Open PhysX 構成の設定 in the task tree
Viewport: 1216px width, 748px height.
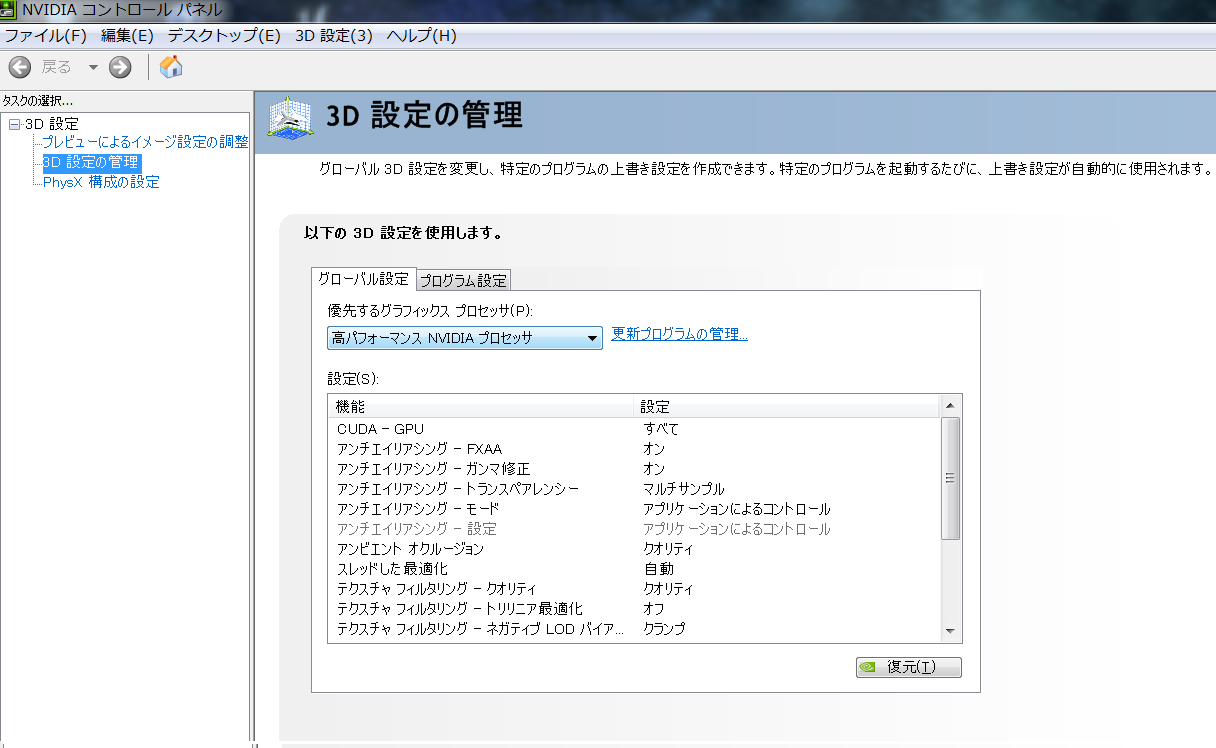(101, 182)
